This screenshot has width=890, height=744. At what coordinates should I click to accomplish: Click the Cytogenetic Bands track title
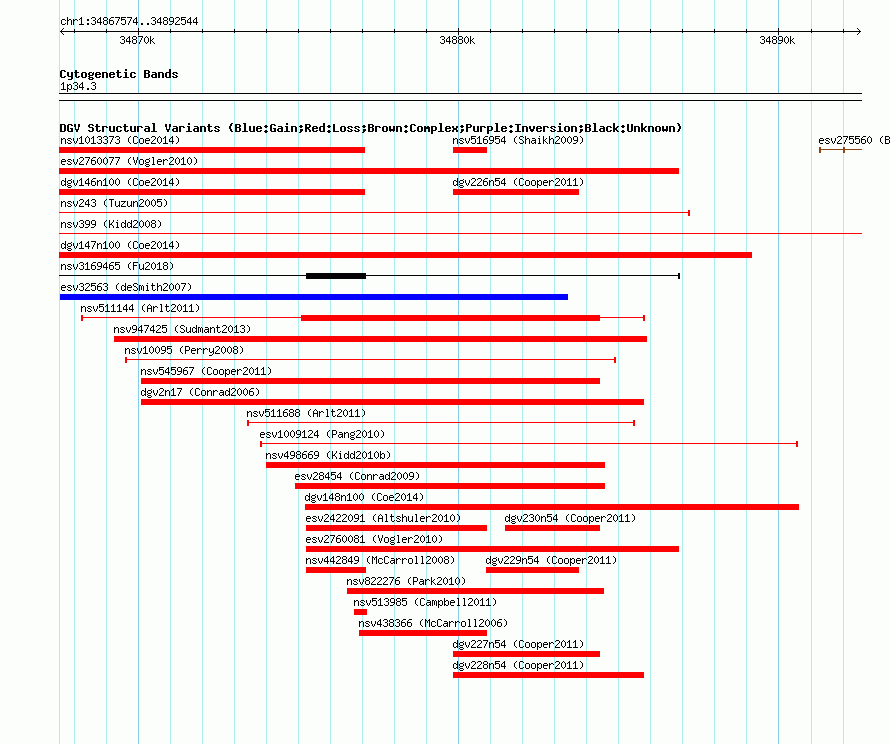pos(119,74)
